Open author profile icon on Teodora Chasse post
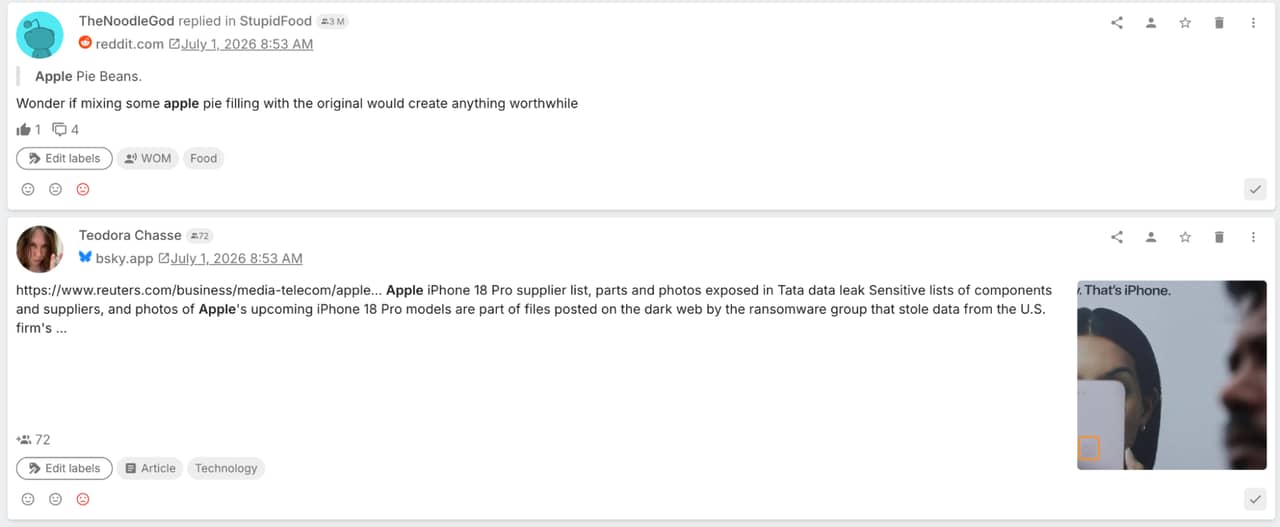Viewport: 1280px width, 527px height. [1151, 237]
